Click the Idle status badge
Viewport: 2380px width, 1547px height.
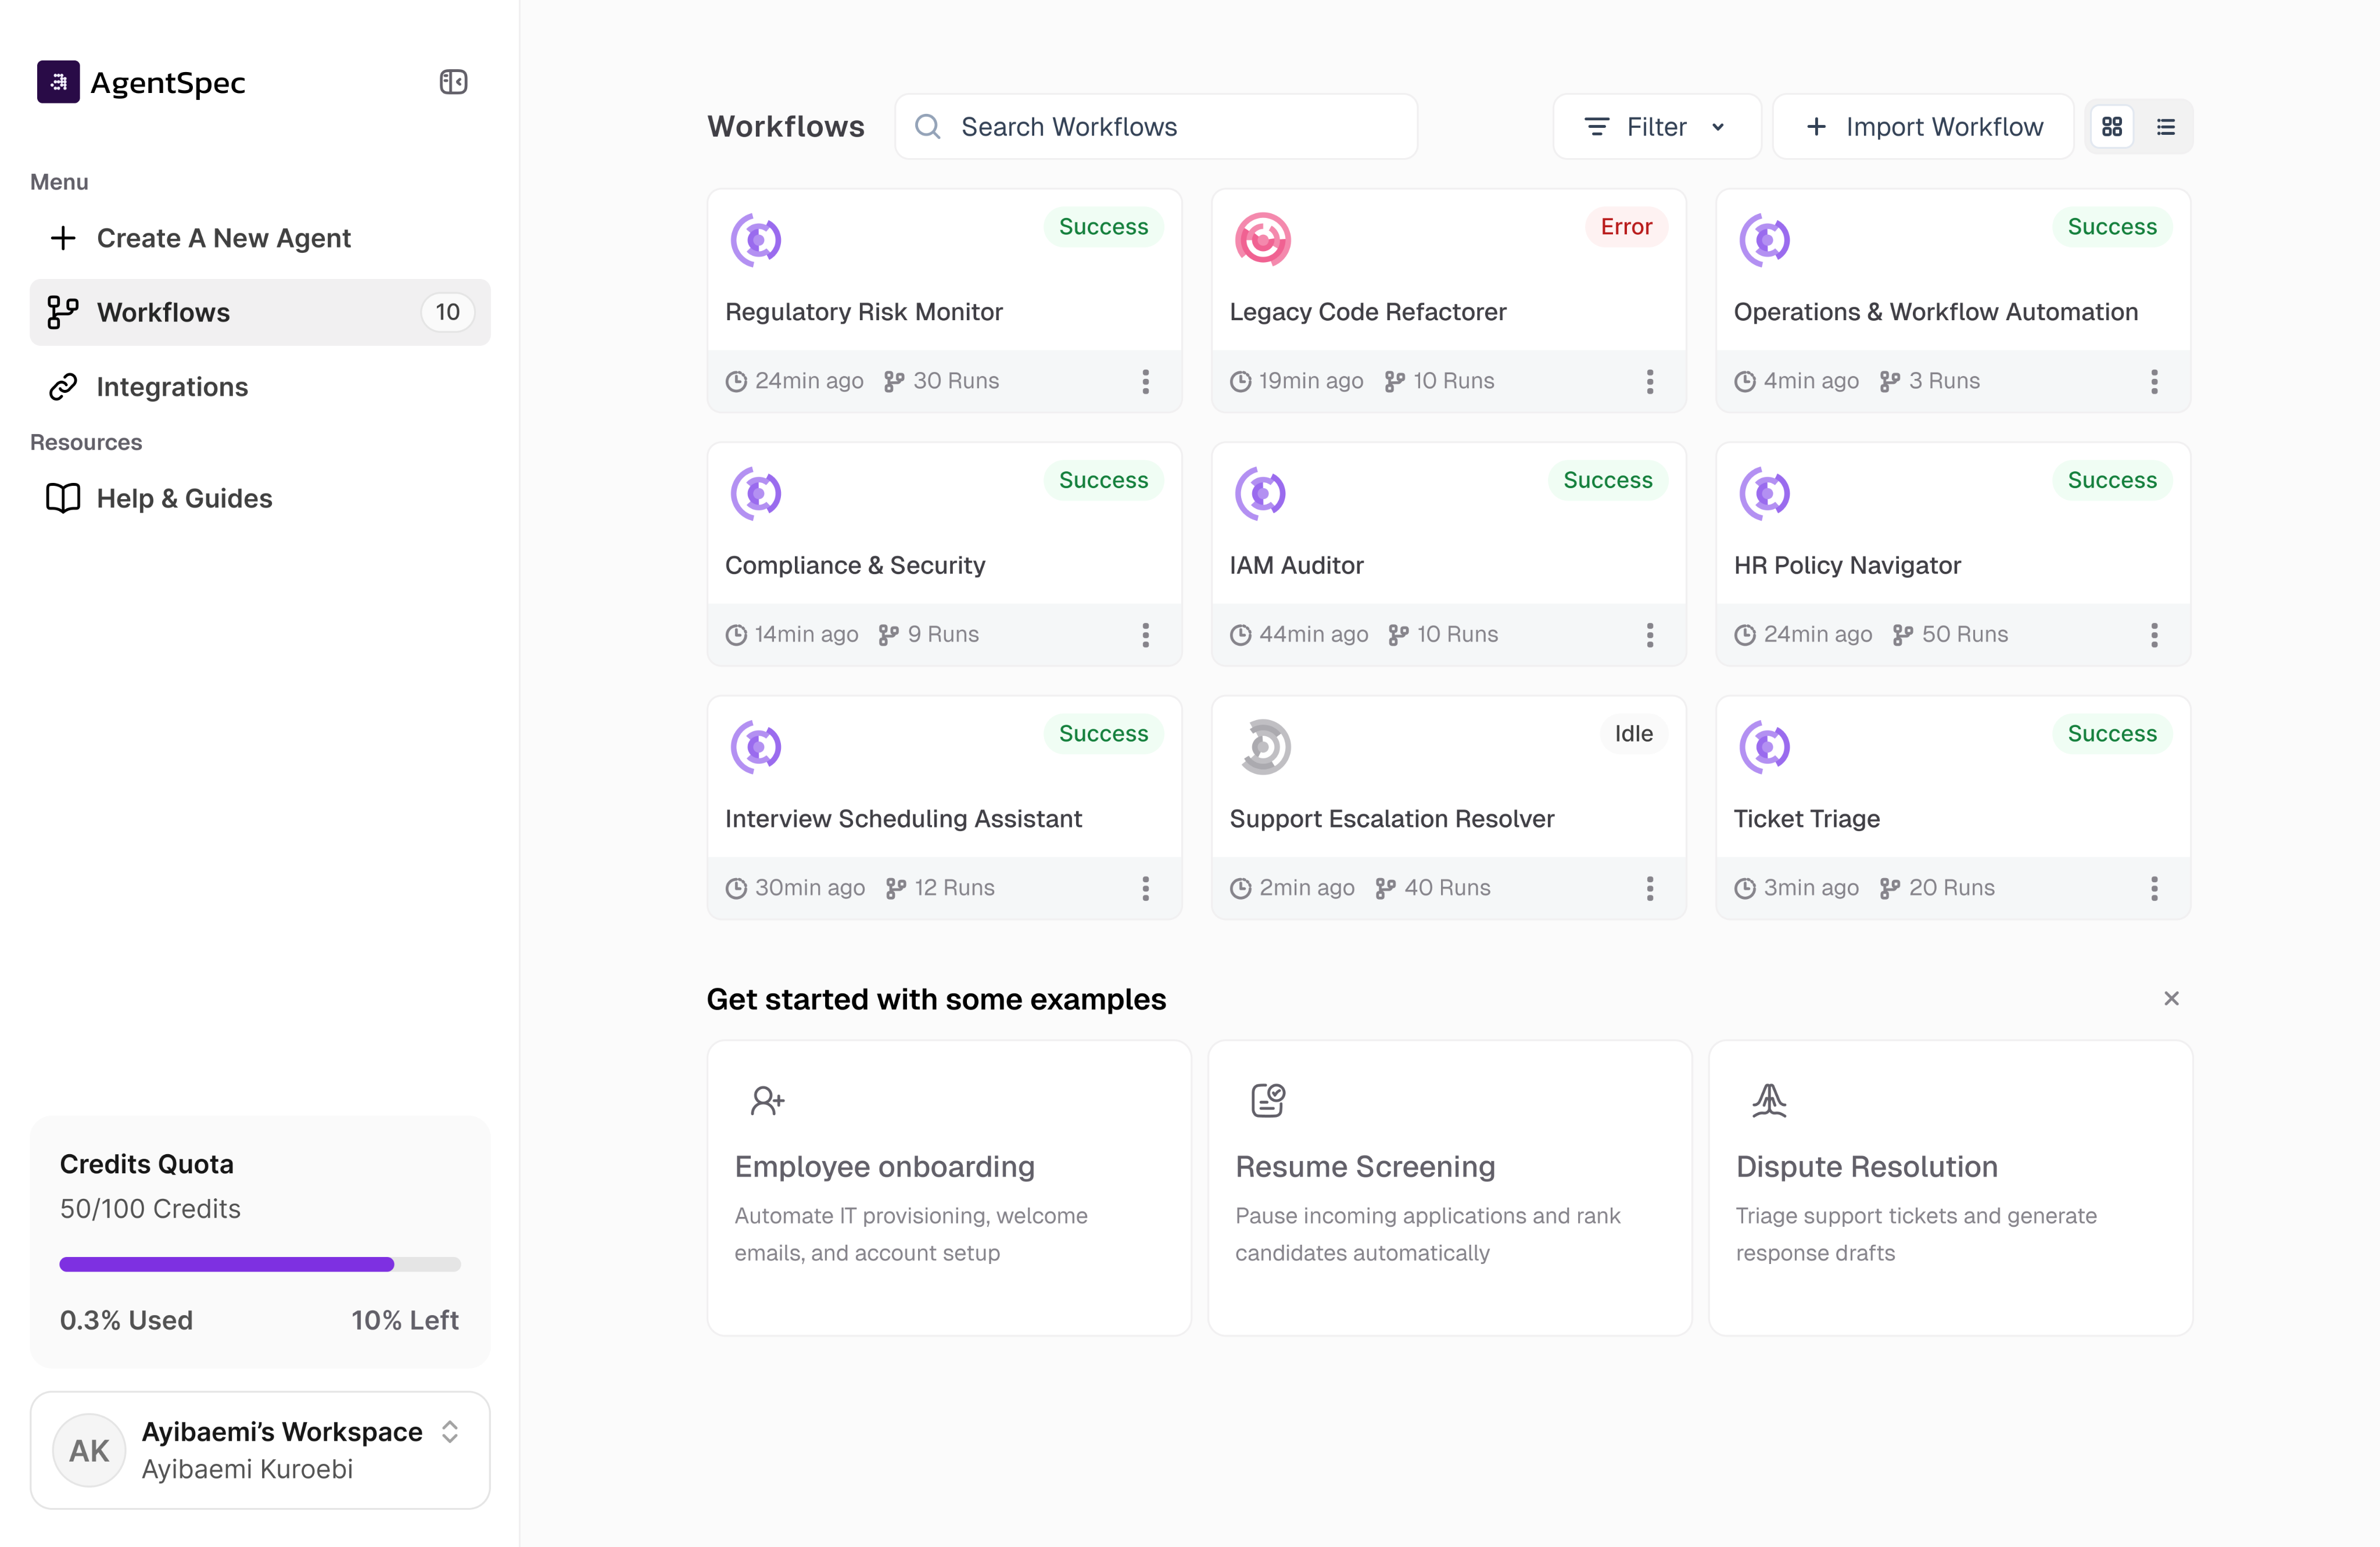(x=1633, y=733)
